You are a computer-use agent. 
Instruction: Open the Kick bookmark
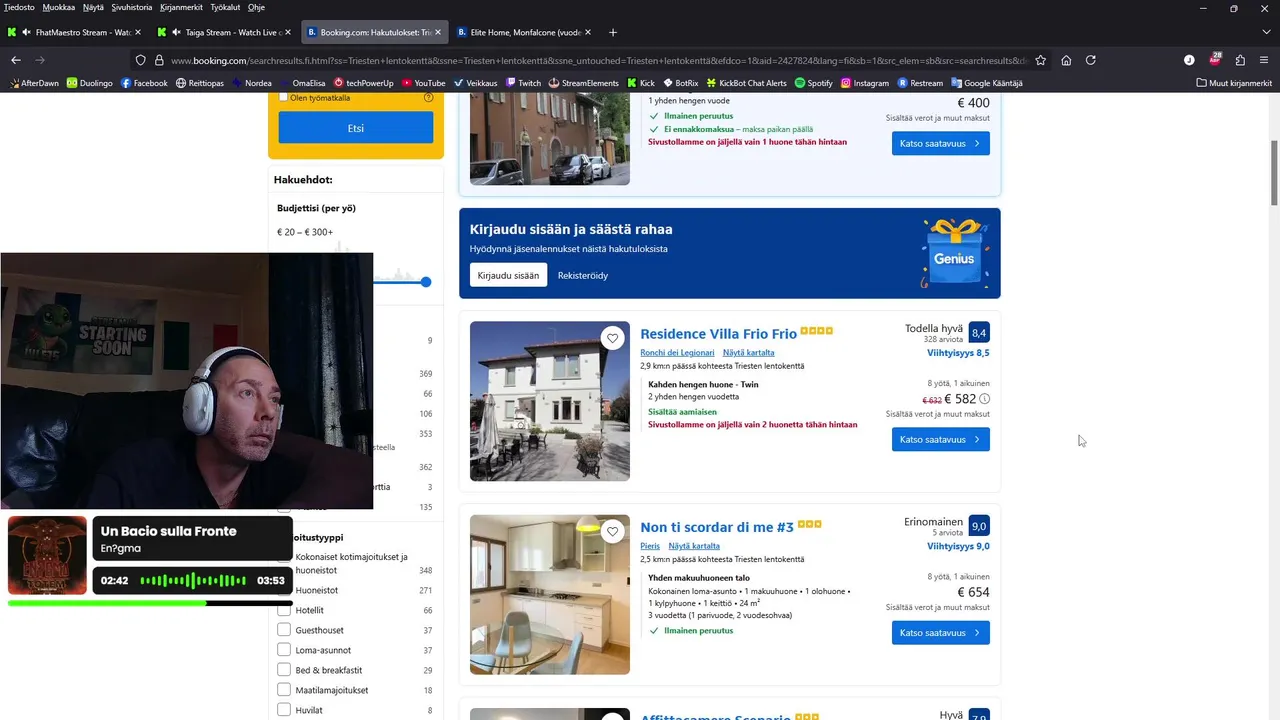641,83
